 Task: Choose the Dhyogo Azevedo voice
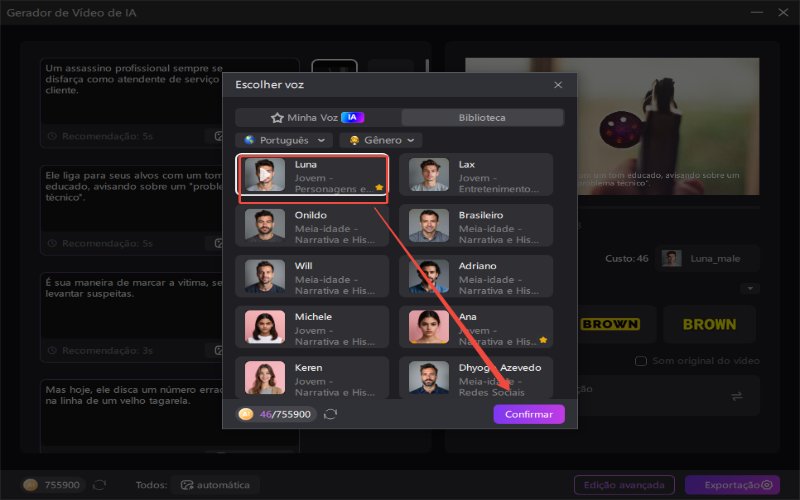[x=476, y=378]
